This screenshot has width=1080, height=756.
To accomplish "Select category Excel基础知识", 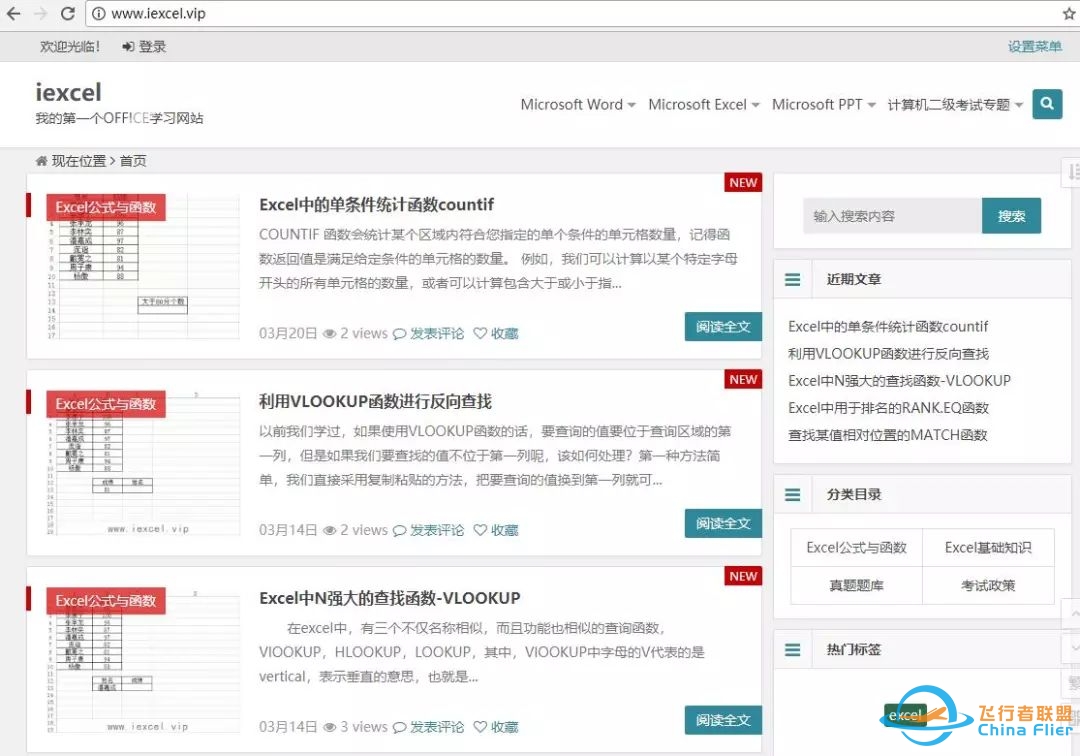I will pos(988,548).
